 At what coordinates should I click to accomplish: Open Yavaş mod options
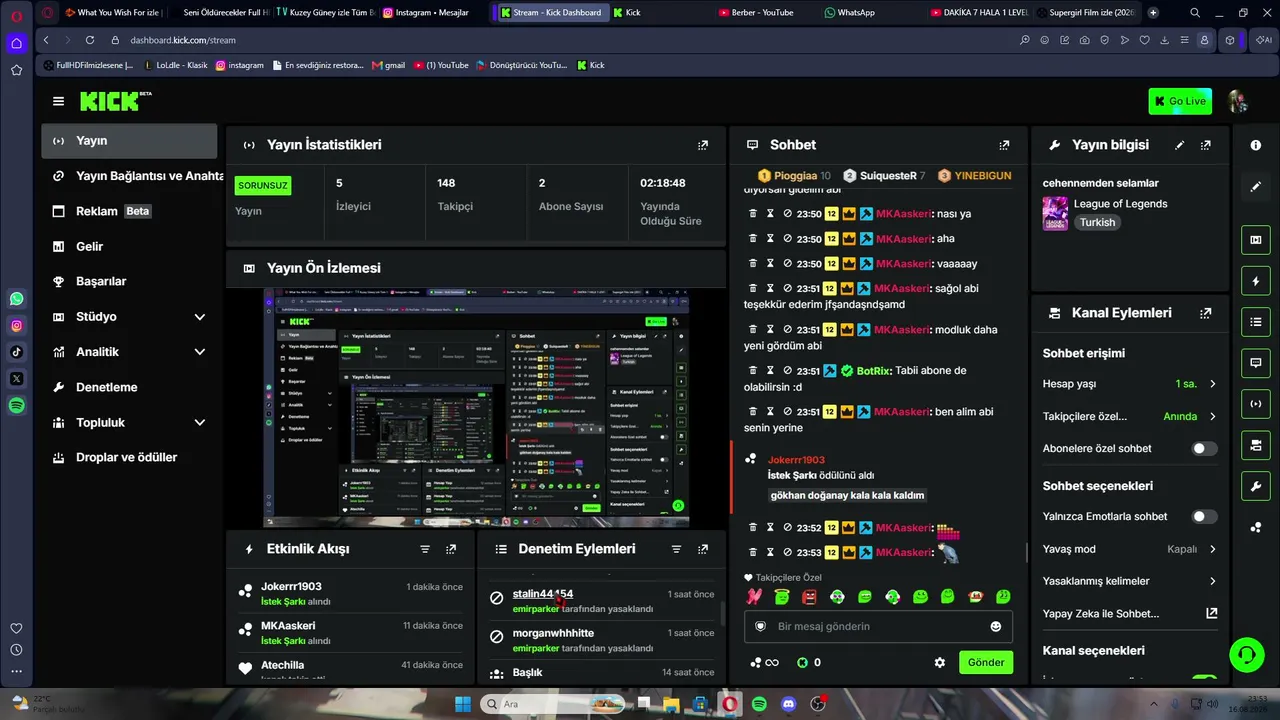[x=1130, y=549]
